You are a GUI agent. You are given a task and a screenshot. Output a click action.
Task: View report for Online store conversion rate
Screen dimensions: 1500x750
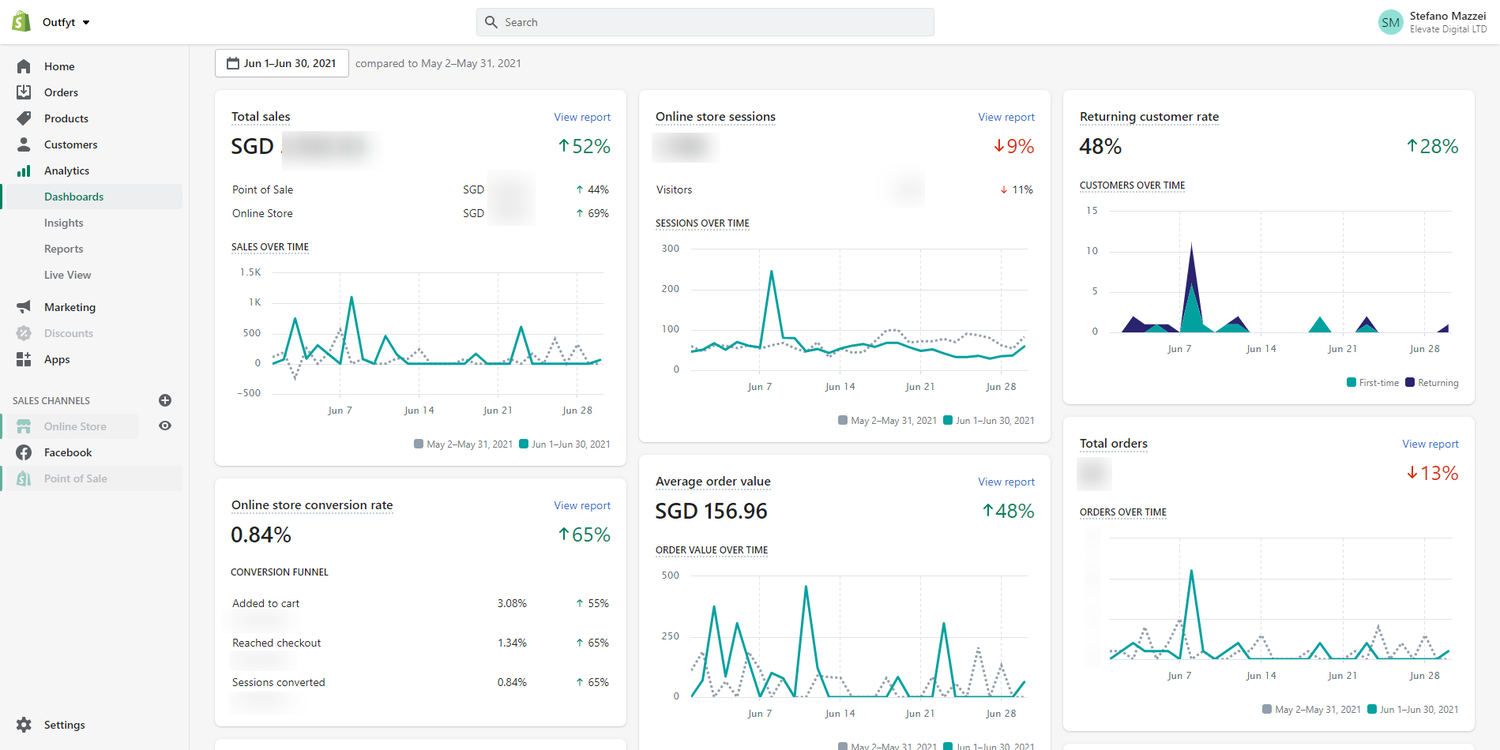(x=582, y=506)
